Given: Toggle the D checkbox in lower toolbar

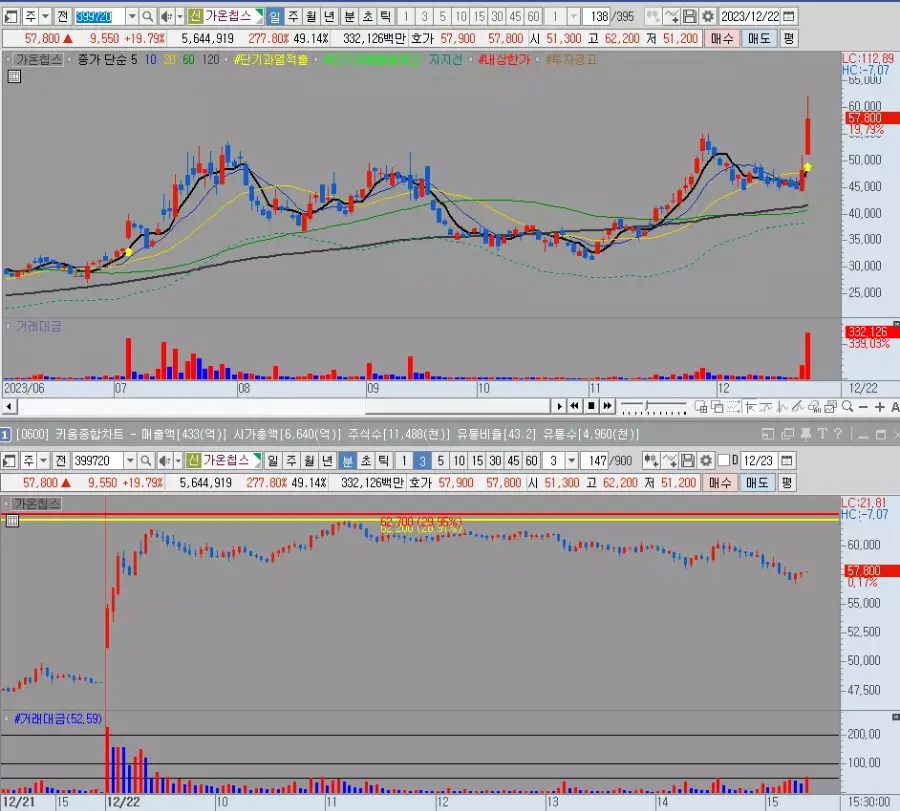Looking at the screenshot, I should point(724,460).
